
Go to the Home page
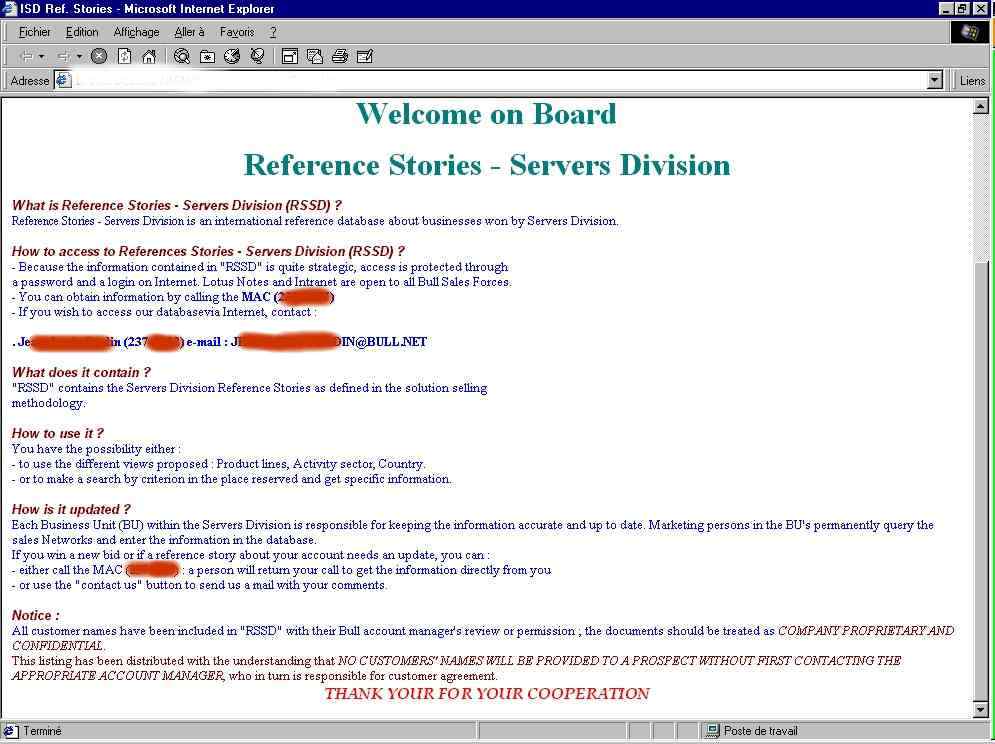pos(149,56)
